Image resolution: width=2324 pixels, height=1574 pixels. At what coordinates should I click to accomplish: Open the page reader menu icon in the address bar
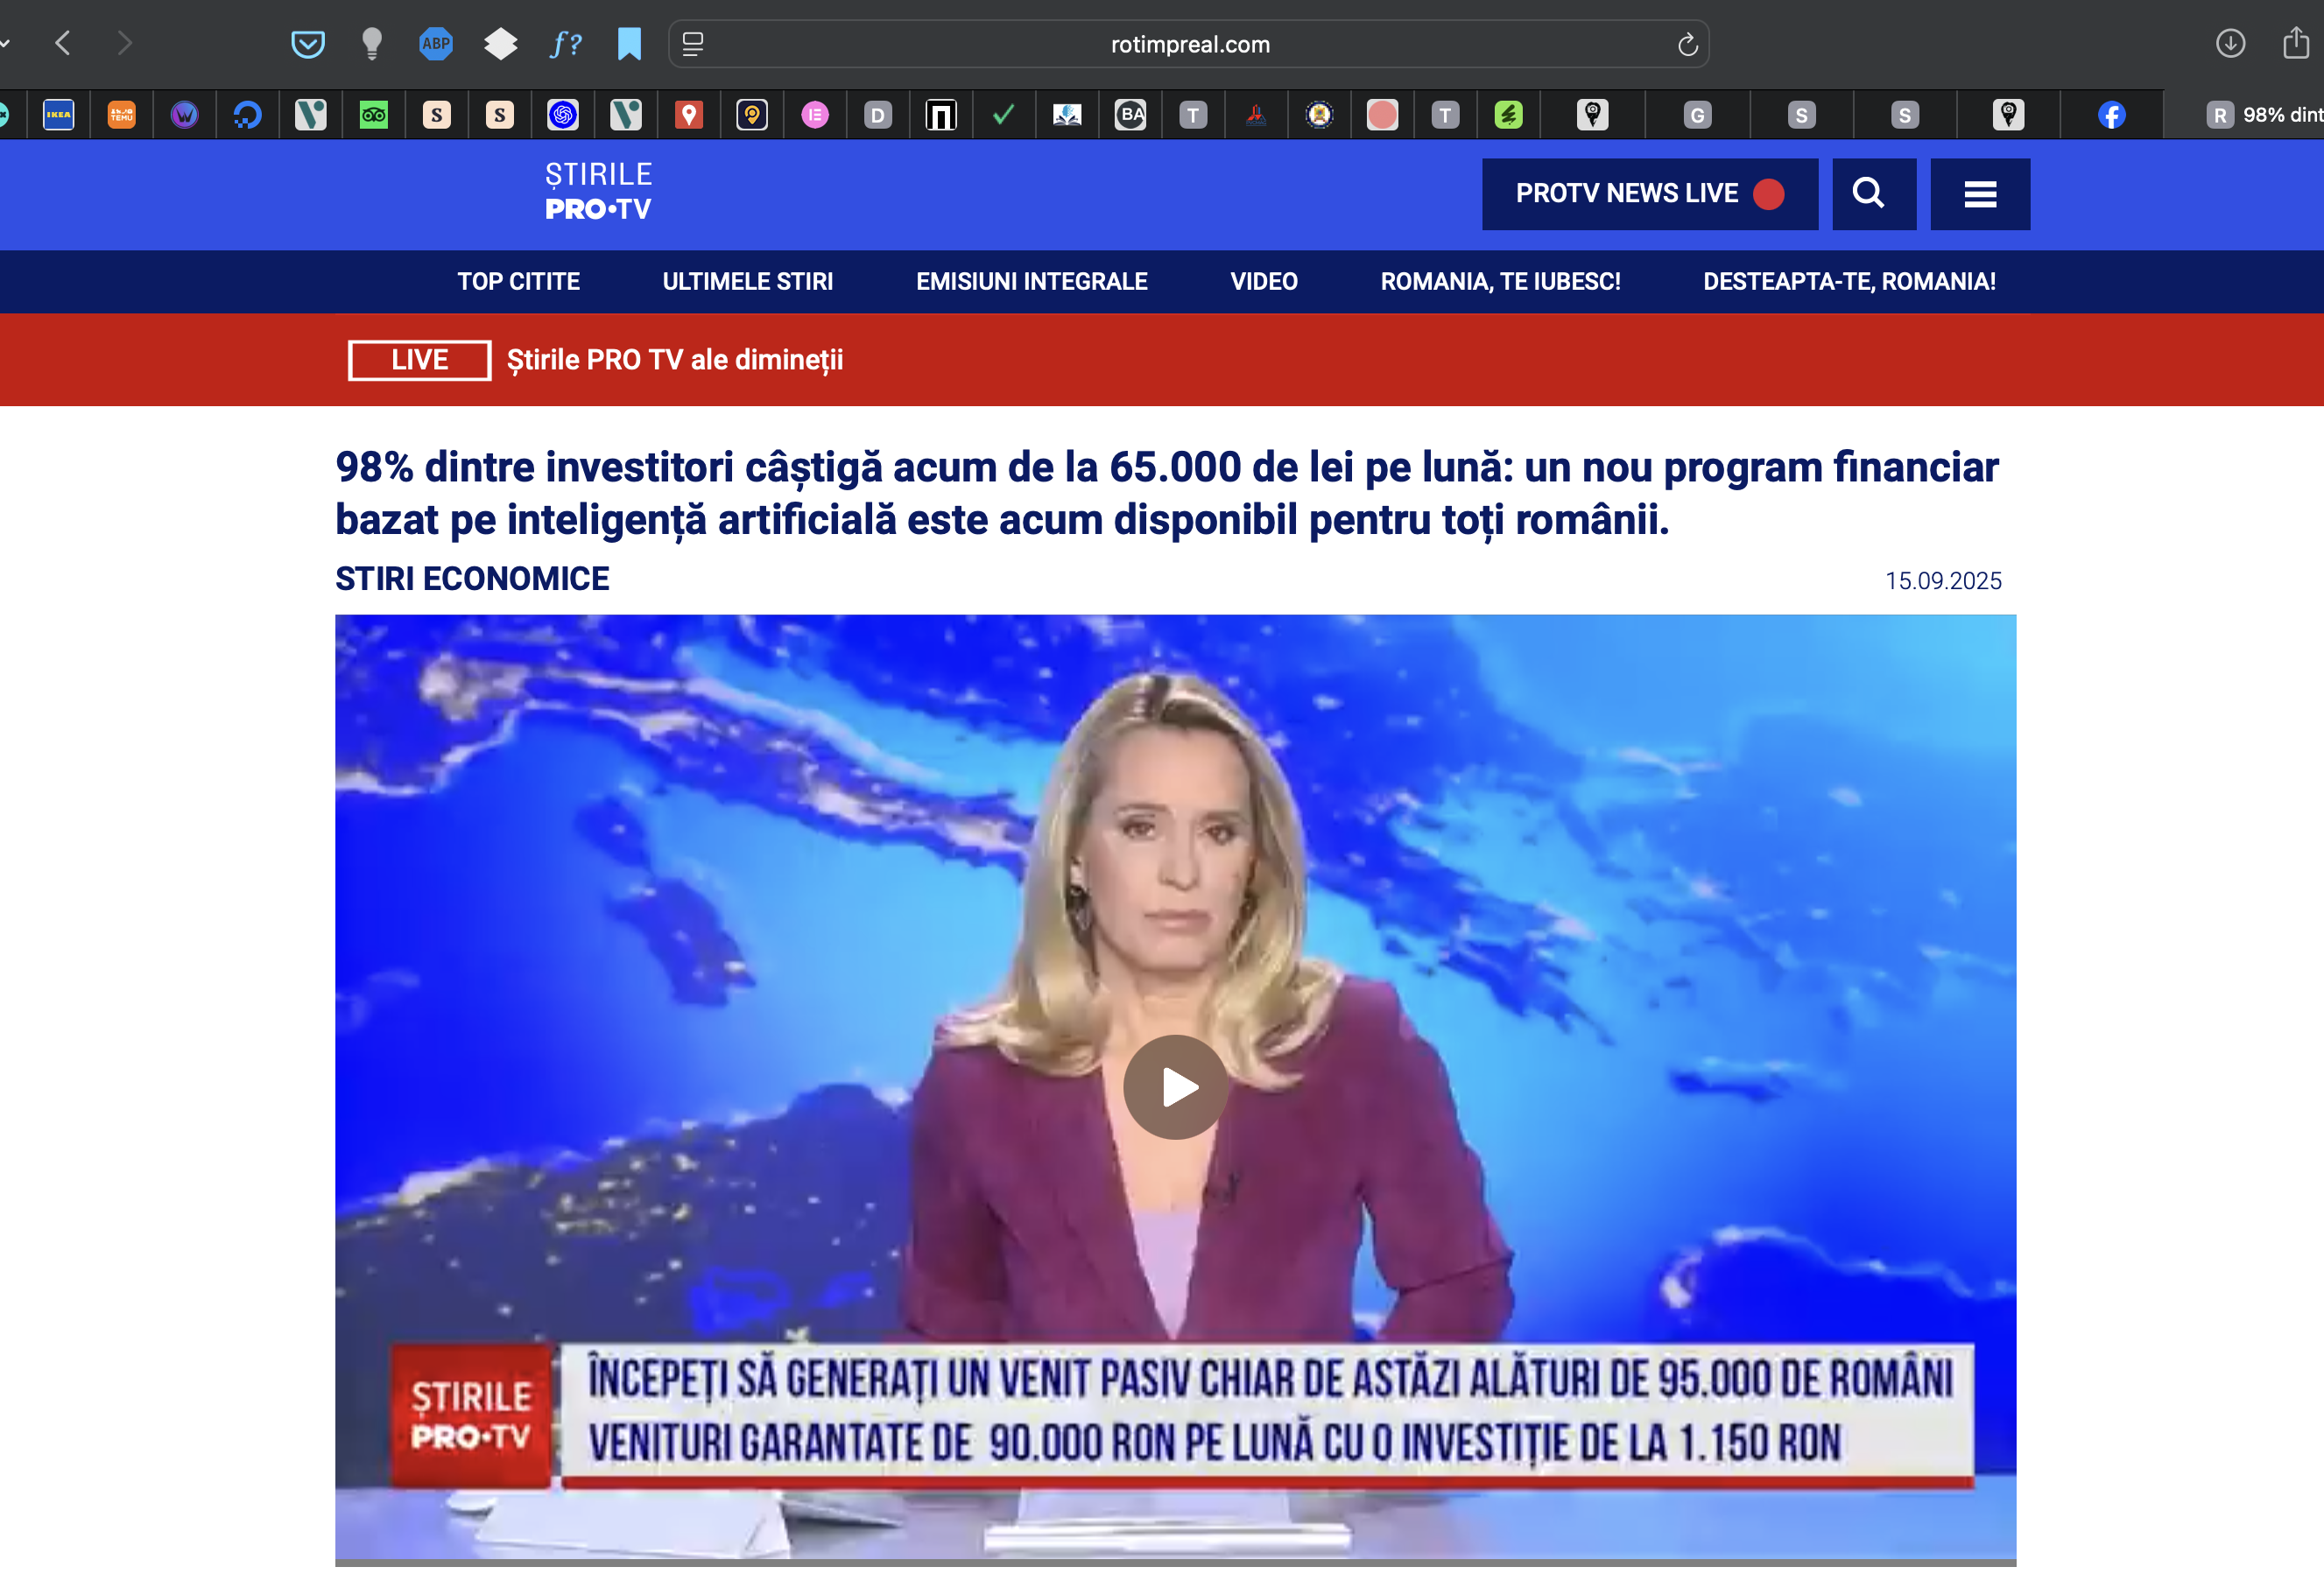coord(693,44)
